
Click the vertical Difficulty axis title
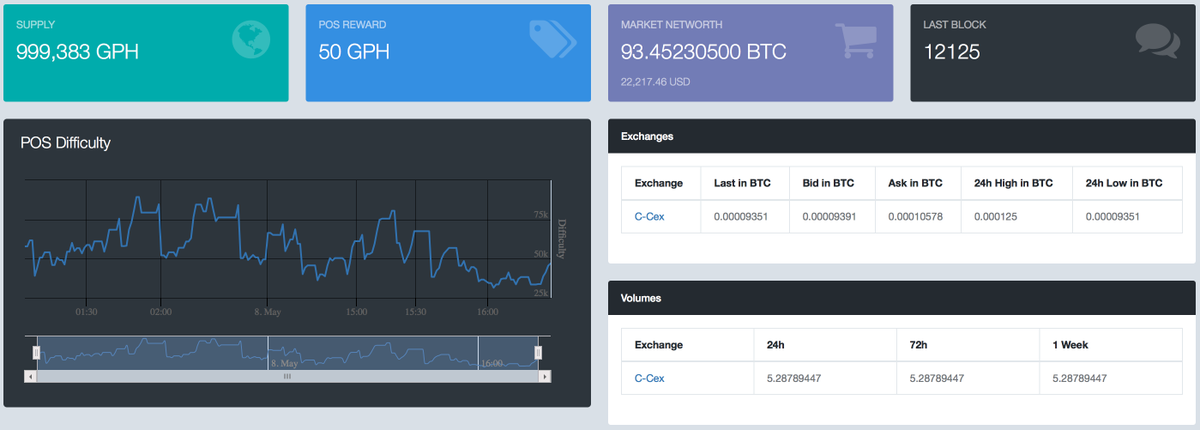coord(561,239)
